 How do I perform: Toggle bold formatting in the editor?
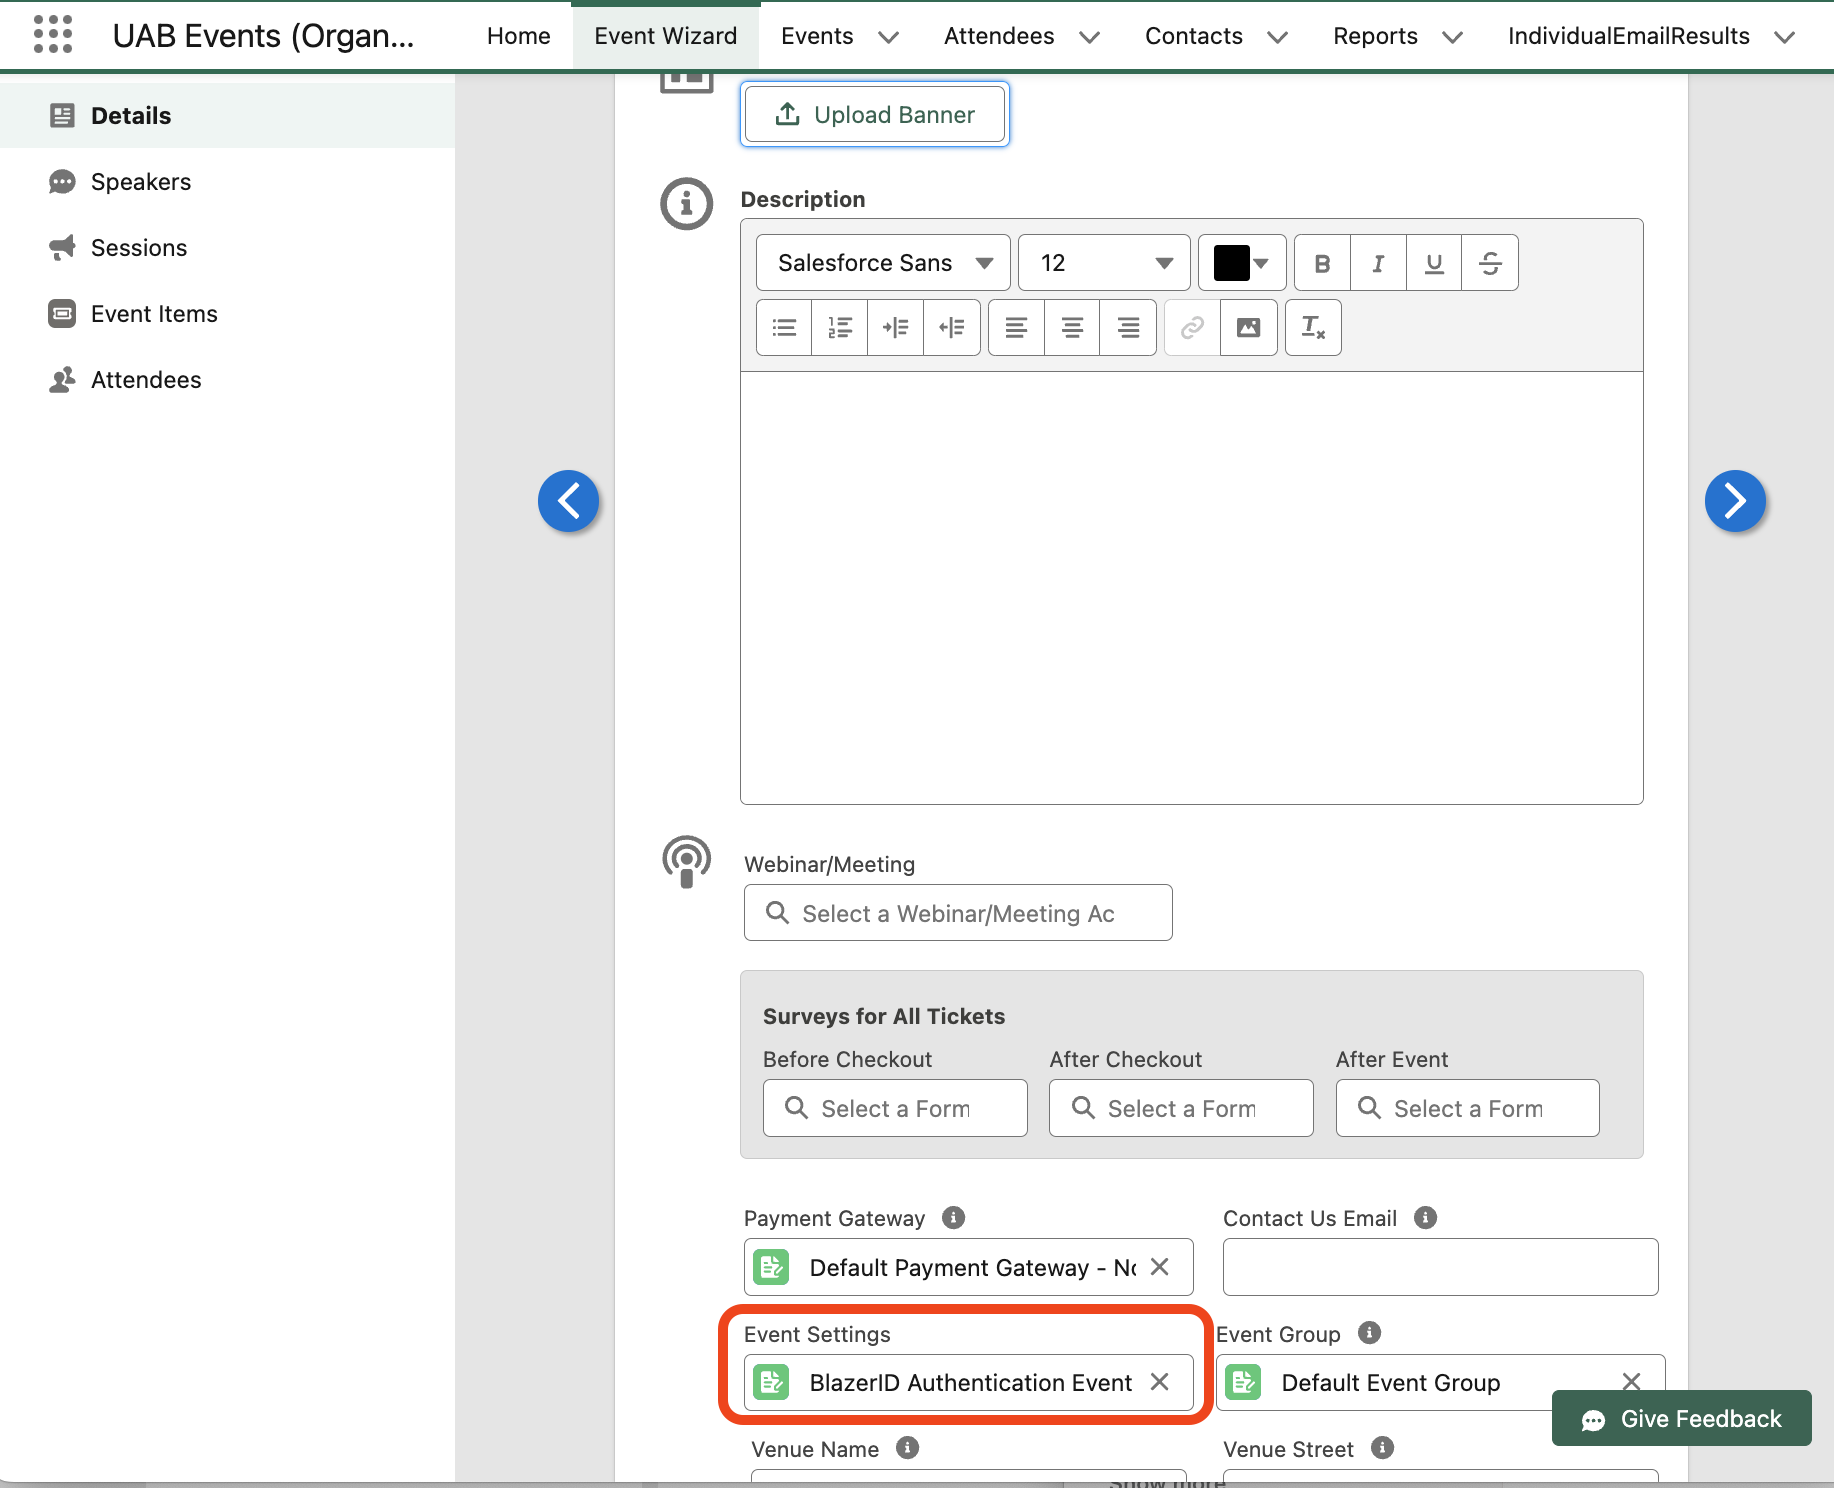tap(1321, 262)
